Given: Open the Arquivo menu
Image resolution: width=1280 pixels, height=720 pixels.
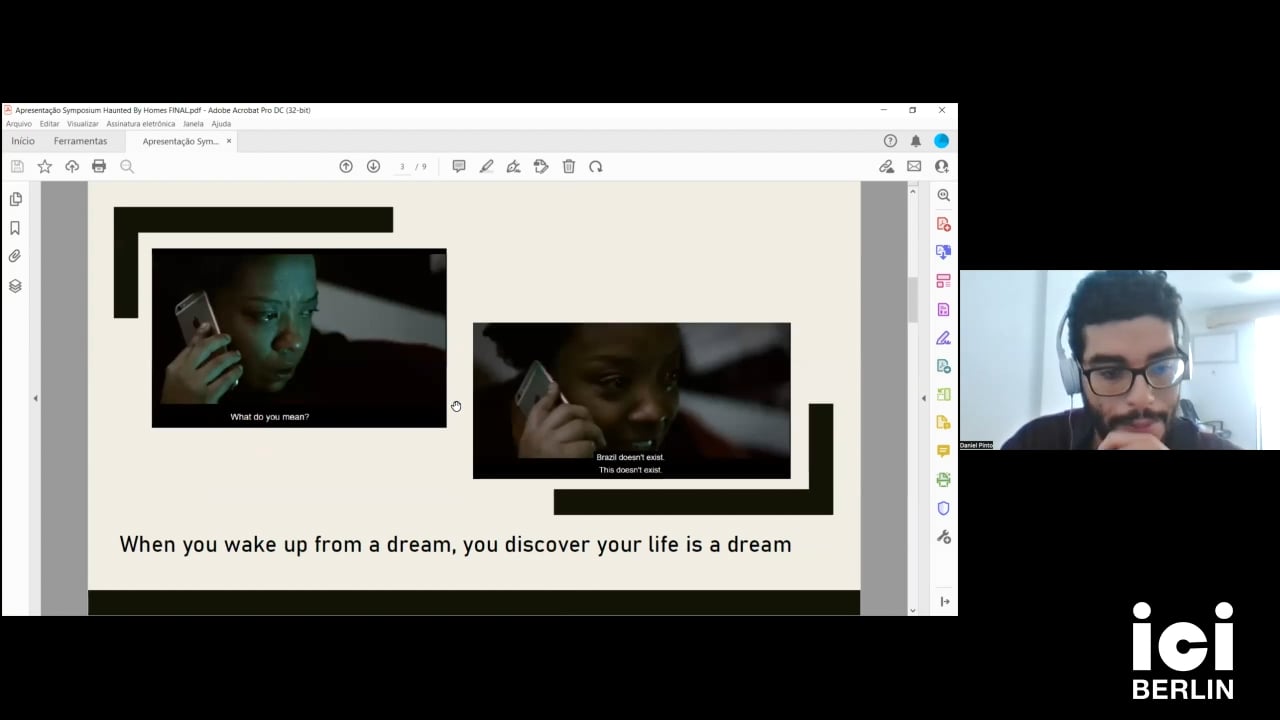Looking at the screenshot, I should tap(19, 124).
